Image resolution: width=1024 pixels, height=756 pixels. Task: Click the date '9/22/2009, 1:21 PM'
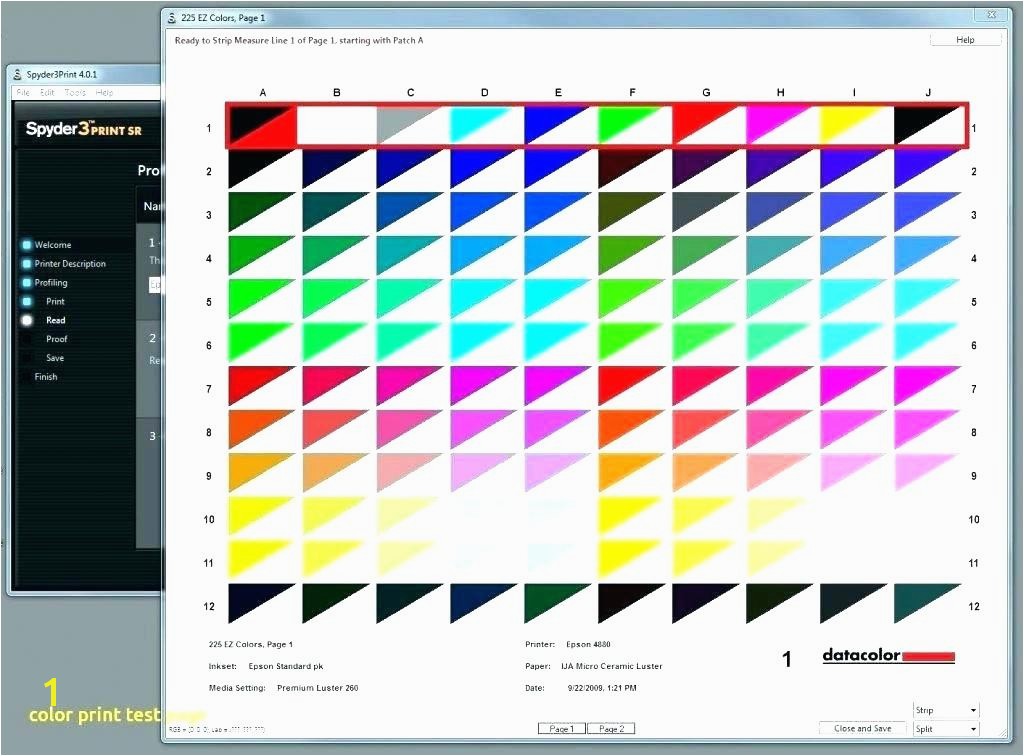tap(601, 688)
